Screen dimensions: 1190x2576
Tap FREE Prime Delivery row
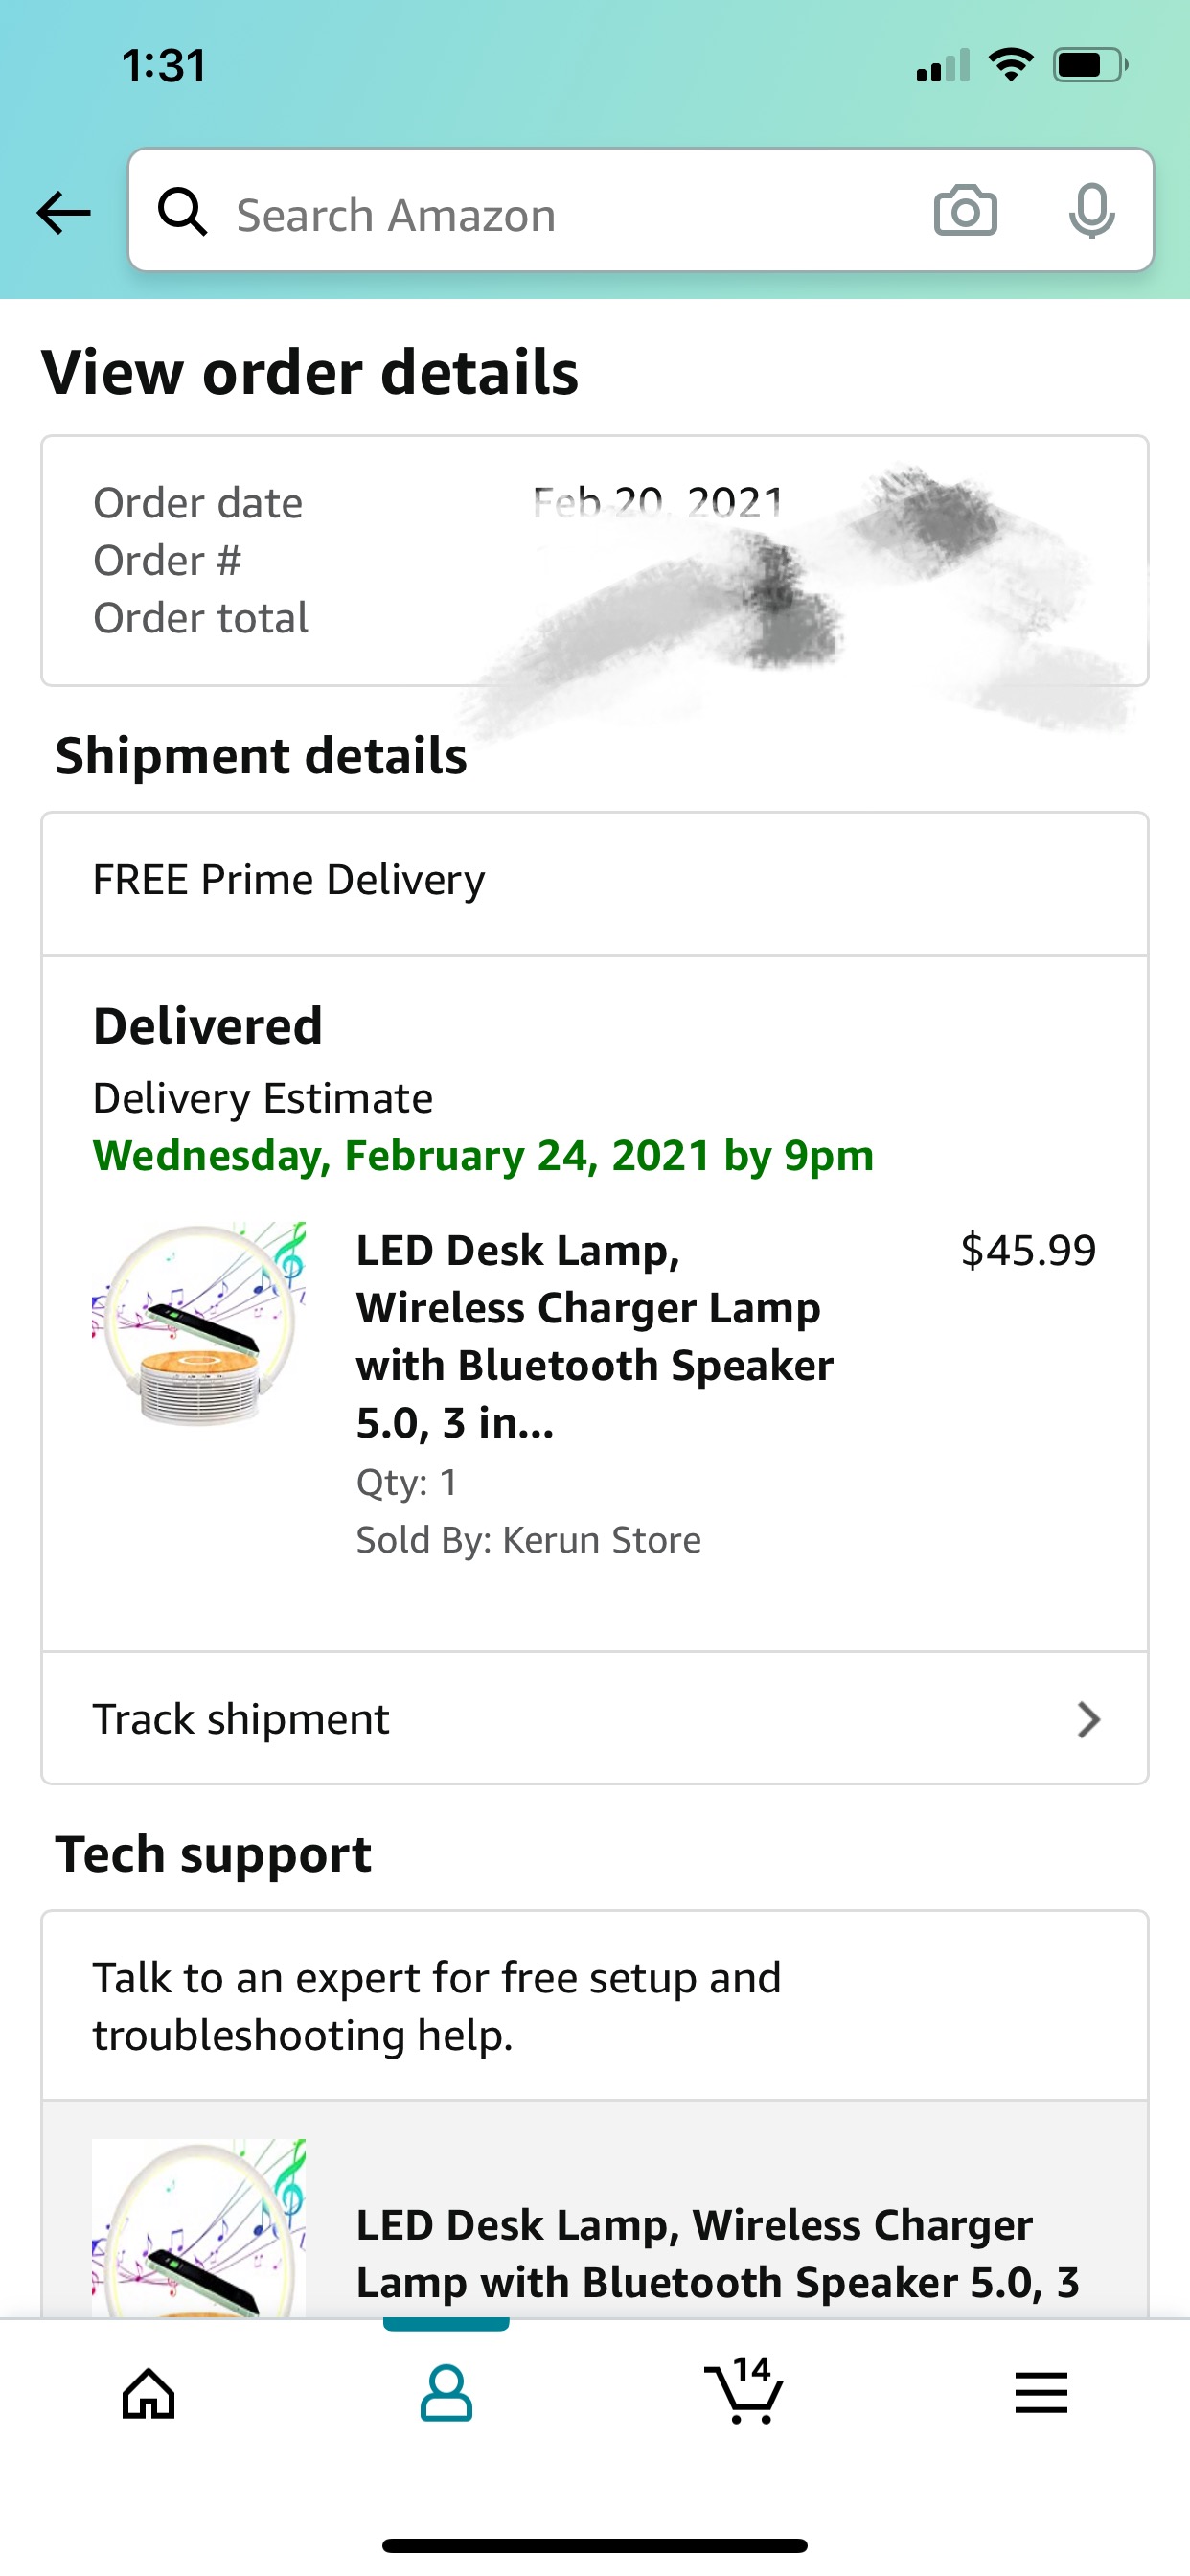coord(594,881)
